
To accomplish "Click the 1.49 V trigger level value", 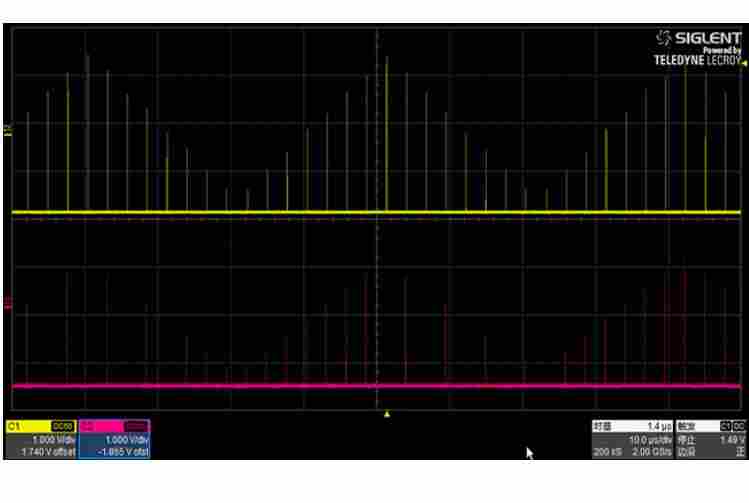I will tap(731, 439).
